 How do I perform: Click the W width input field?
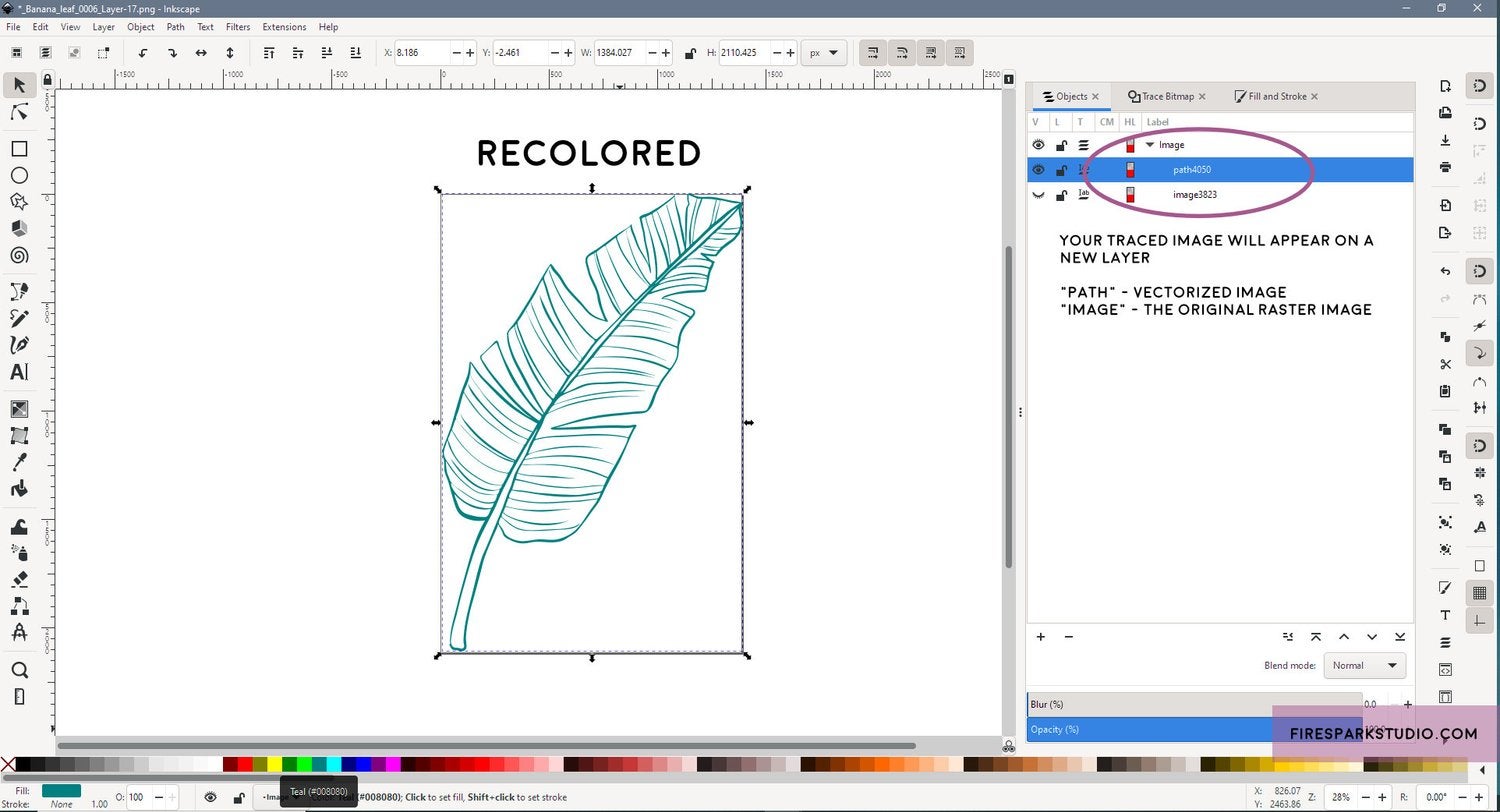point(621,53)
